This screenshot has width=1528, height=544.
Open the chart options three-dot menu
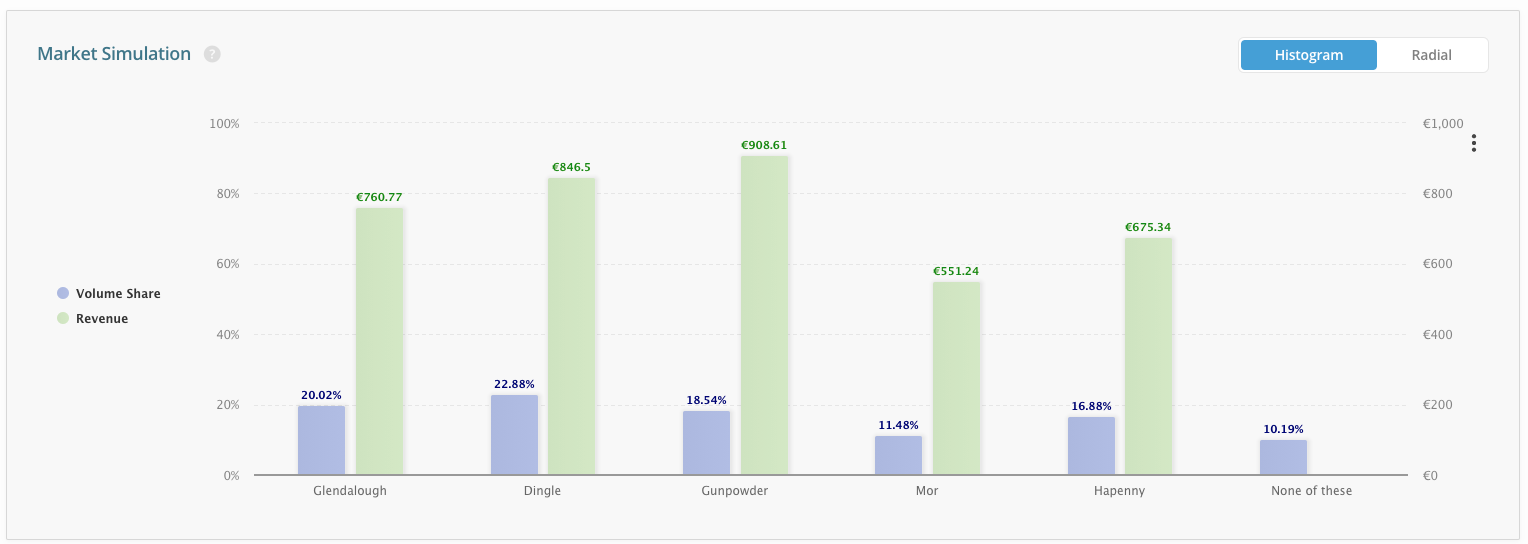[x=1473, y=144]
